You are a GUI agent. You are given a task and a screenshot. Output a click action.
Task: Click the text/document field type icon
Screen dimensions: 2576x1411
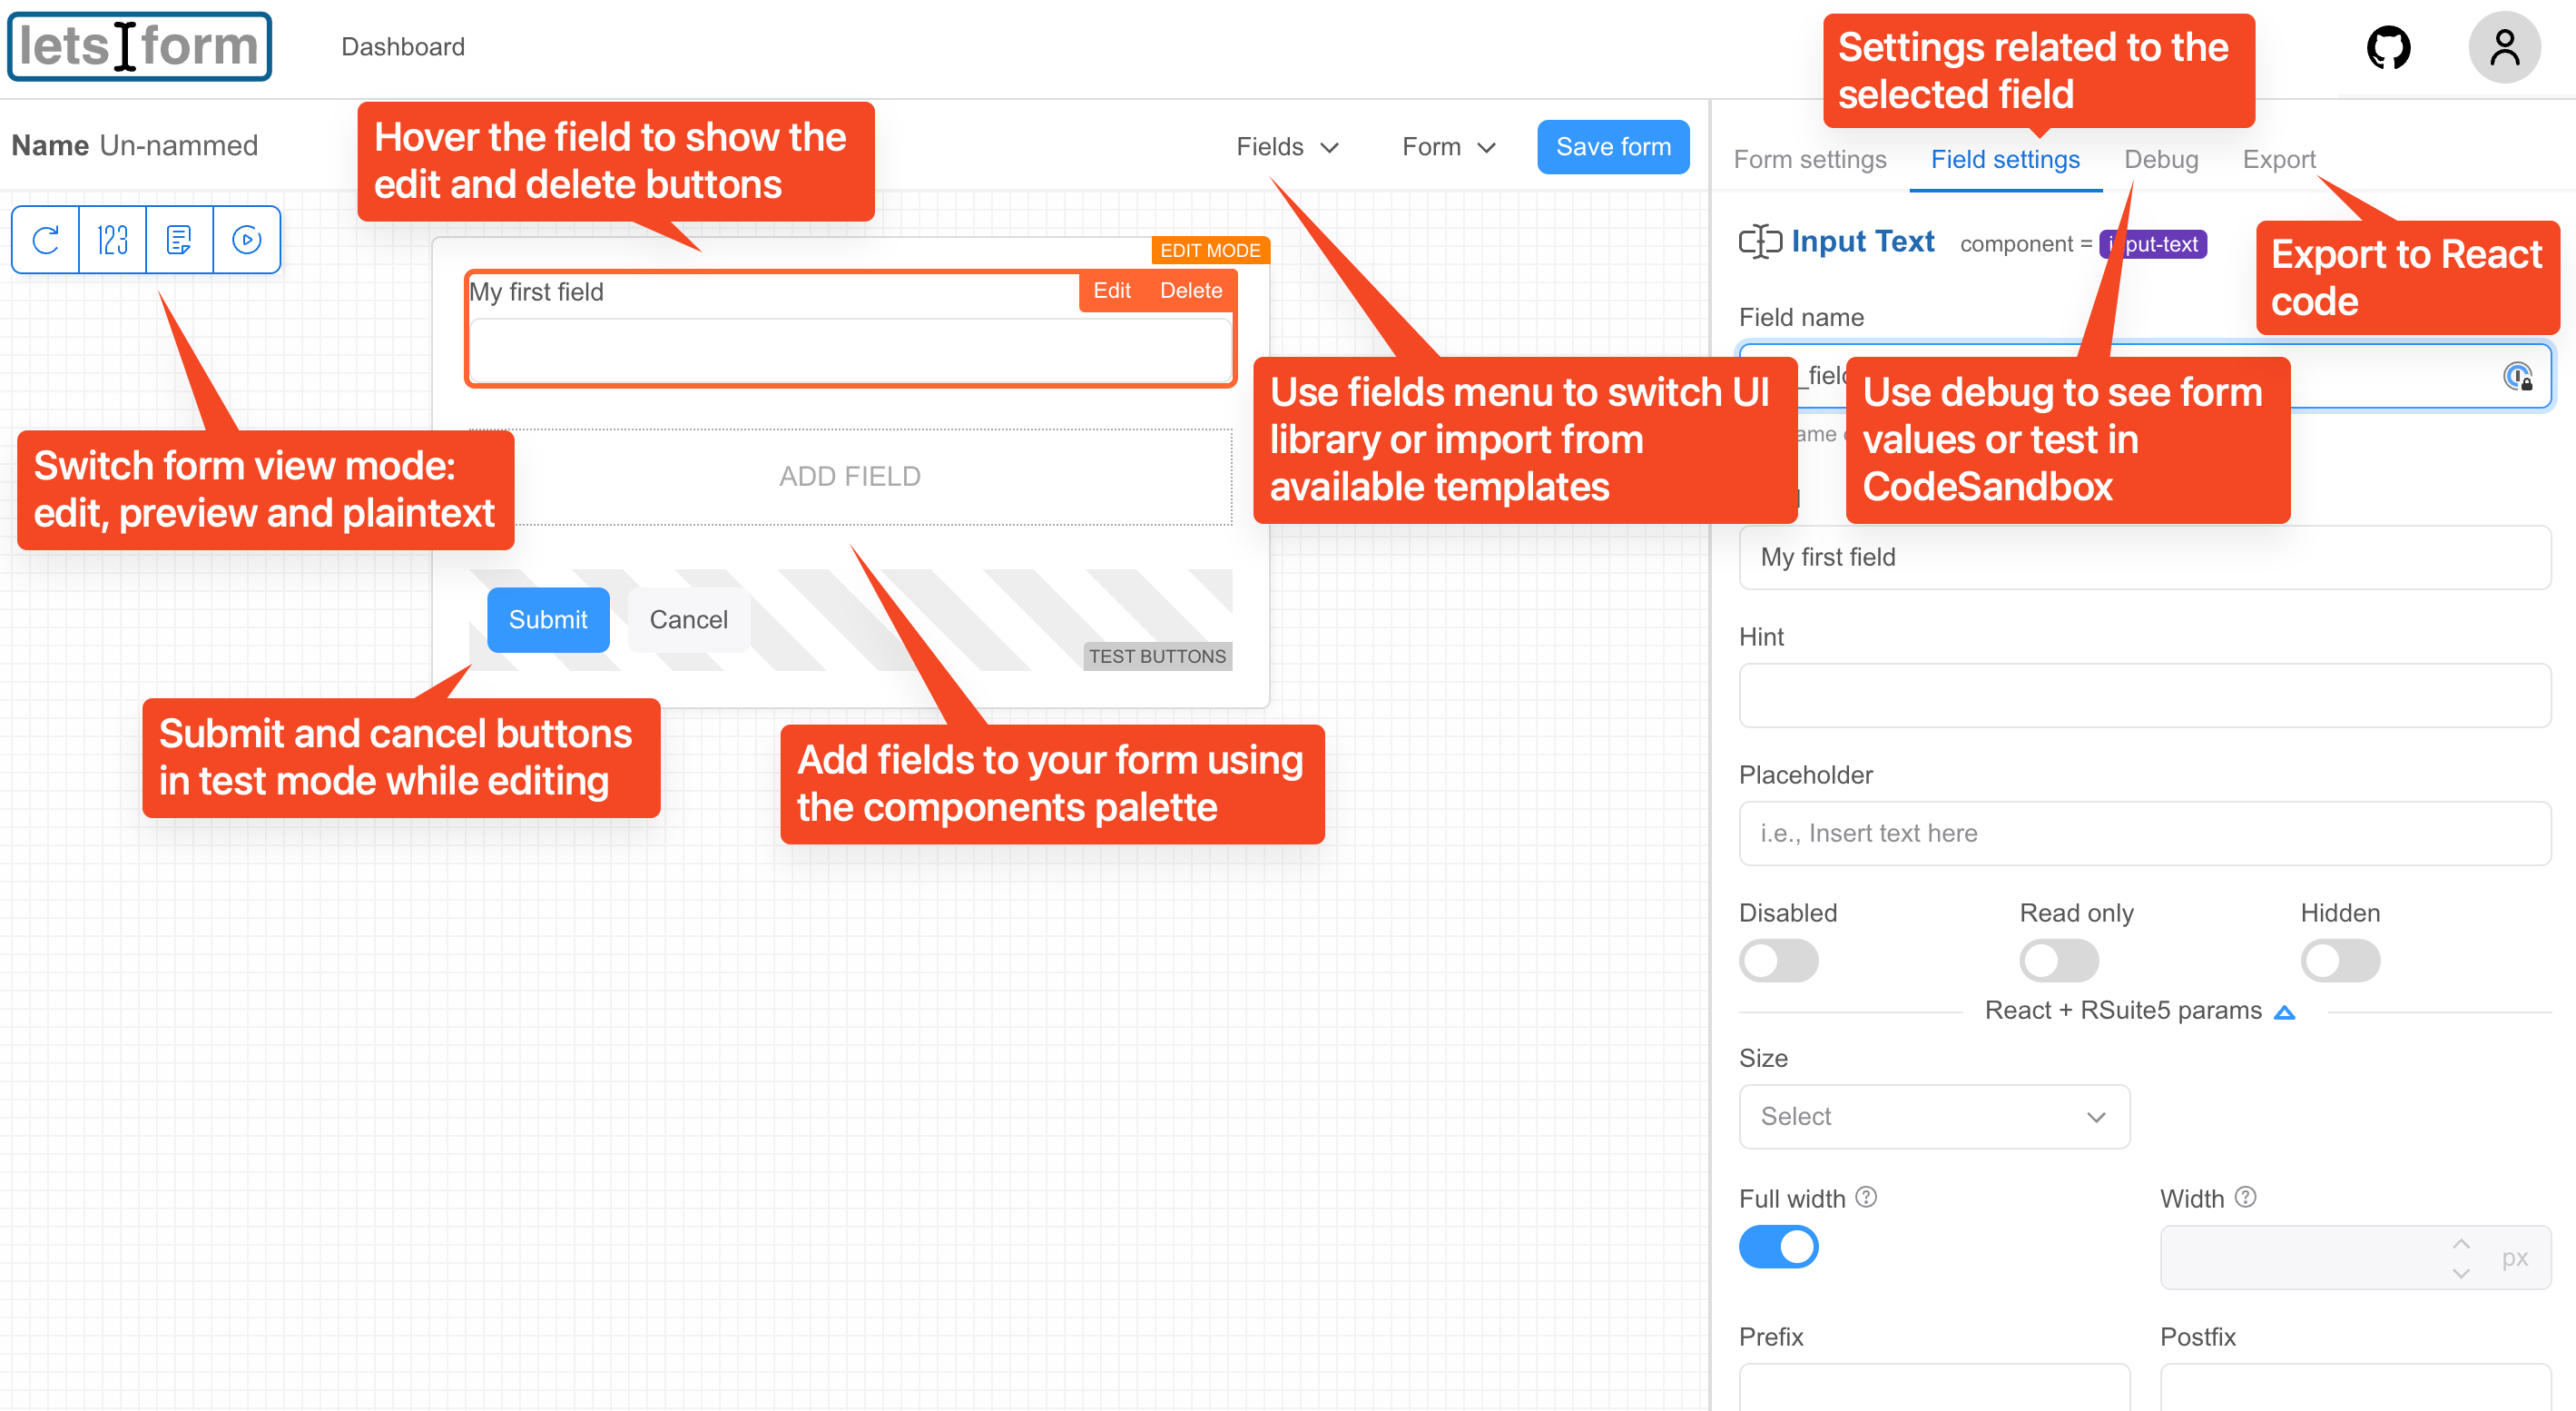tap(179, 240)
